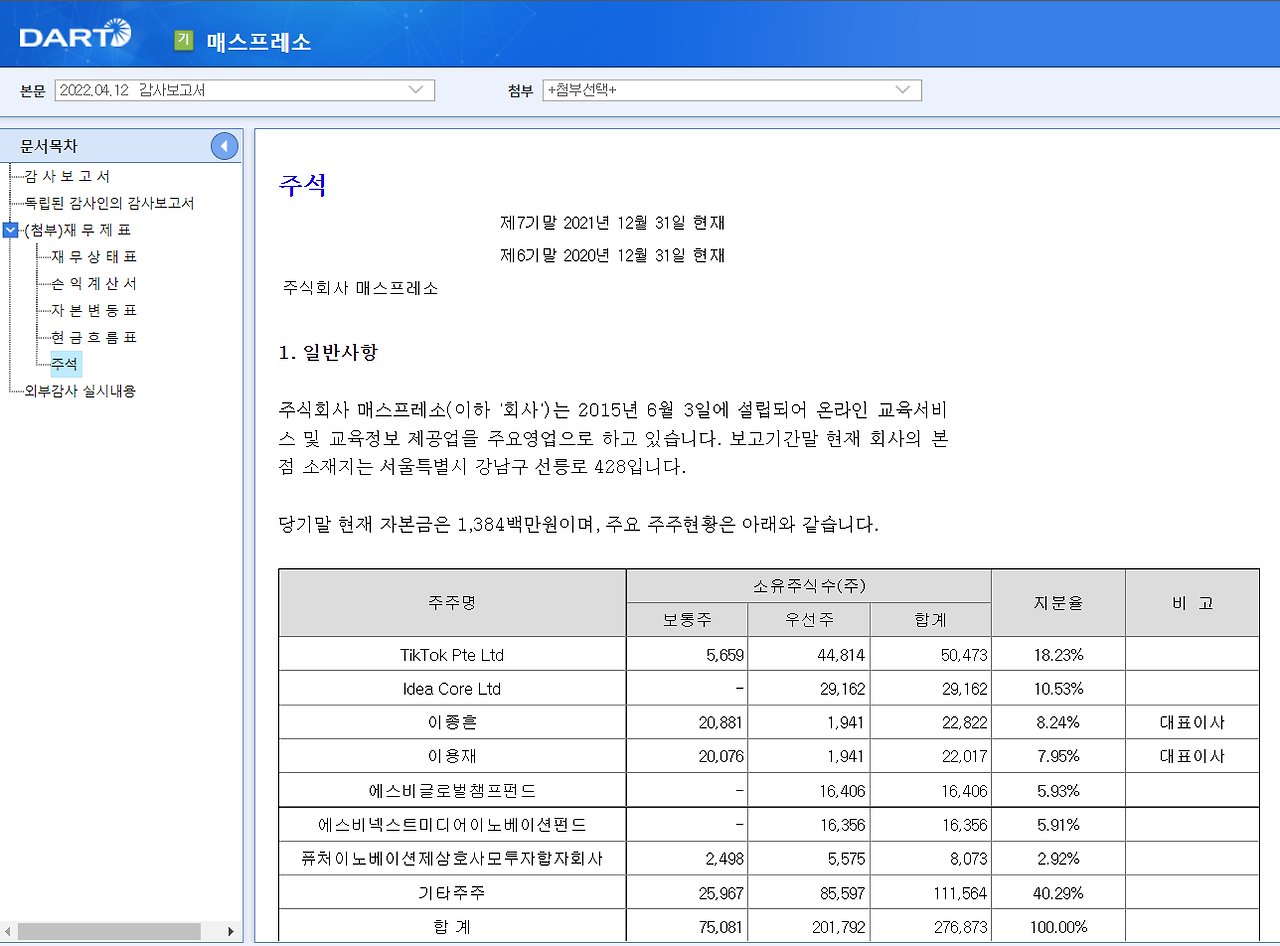Screen dimensions: 1280x946
Task: Click the 5.91% ownership value
Action: pos(1058,826)
